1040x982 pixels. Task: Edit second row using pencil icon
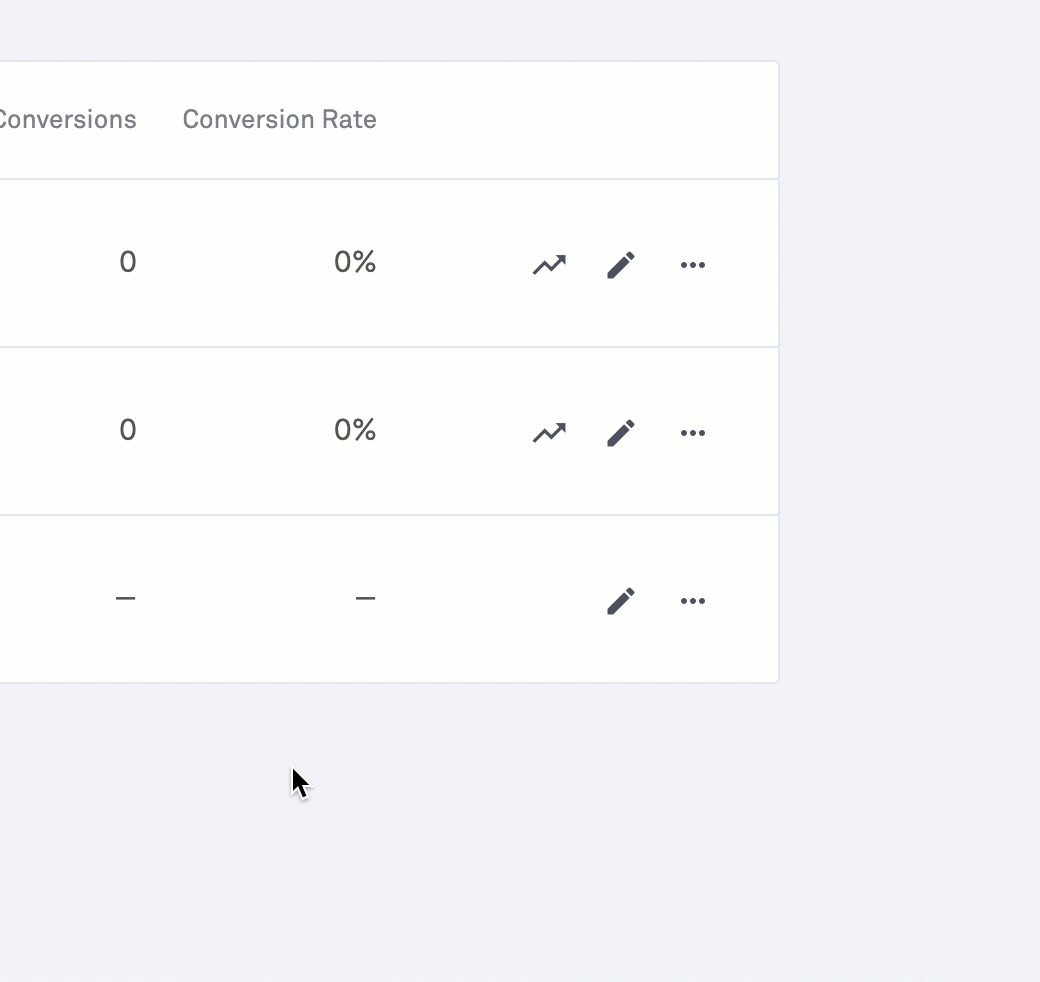click(x=621, y=433)
